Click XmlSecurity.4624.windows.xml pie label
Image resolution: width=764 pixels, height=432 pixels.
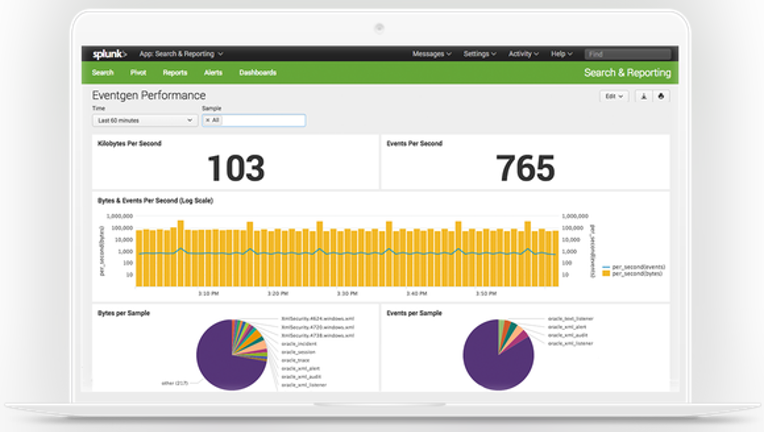[x=318, y=319]
